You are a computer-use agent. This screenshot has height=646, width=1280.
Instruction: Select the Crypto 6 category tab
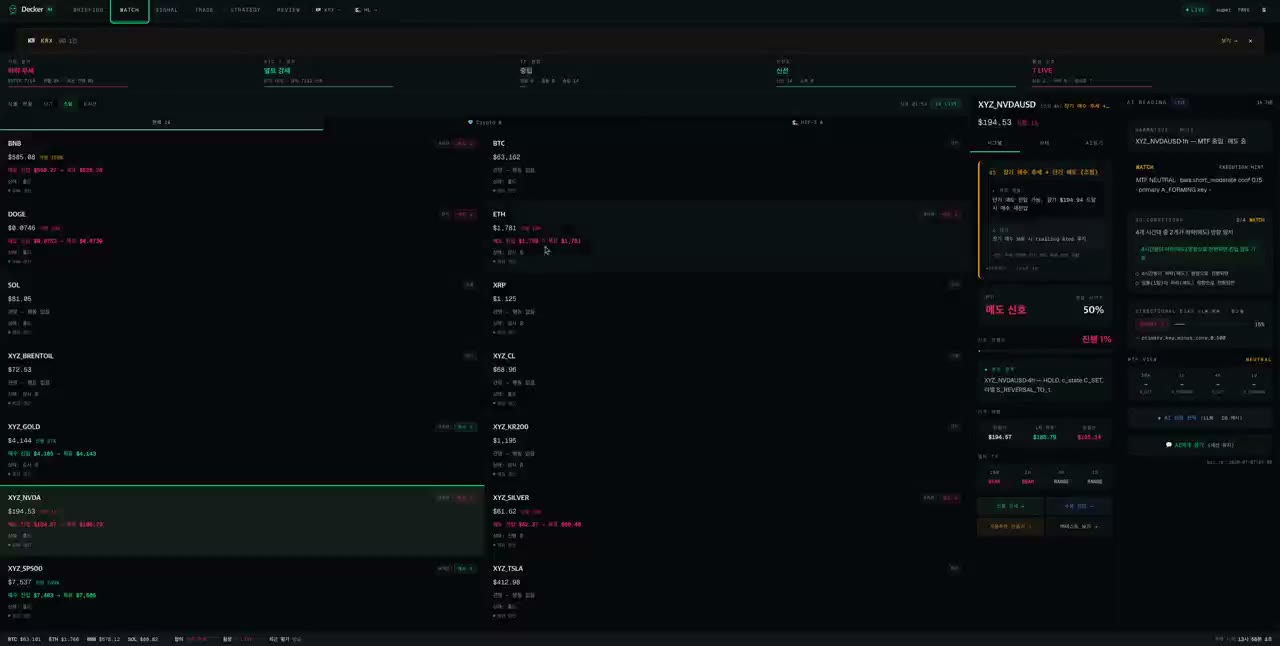click(484, 122)
